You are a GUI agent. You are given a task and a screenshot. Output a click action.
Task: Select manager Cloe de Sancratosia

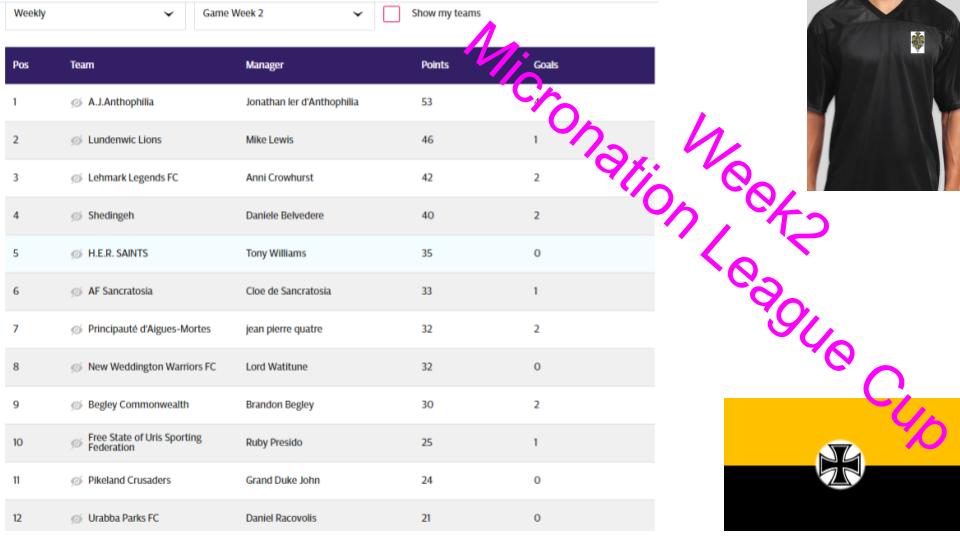288,291
